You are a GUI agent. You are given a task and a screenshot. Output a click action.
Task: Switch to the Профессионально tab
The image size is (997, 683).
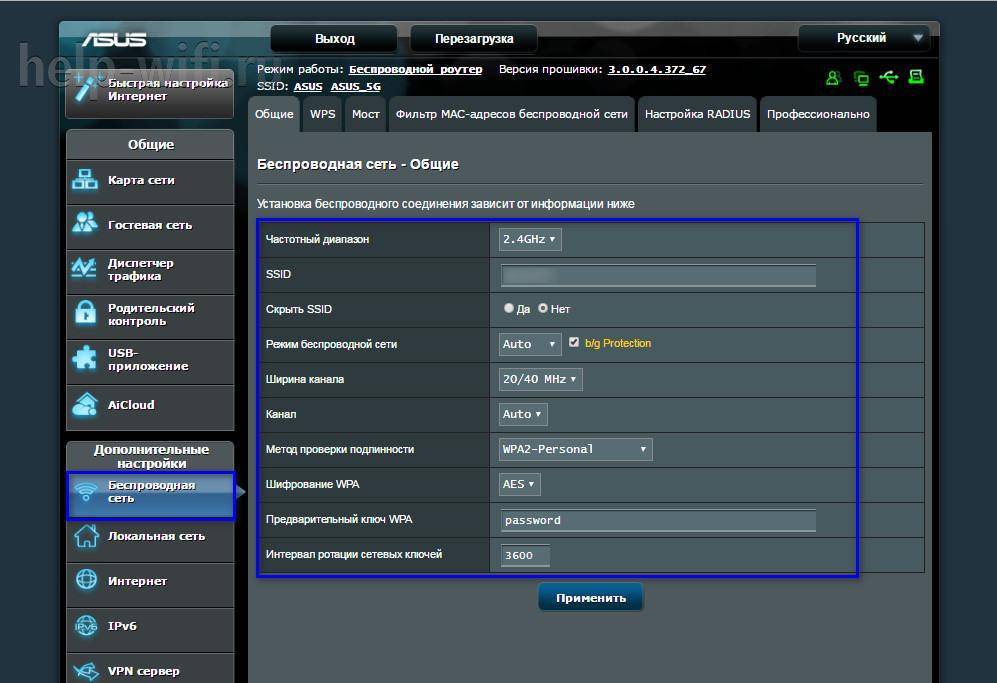point(817,114)
